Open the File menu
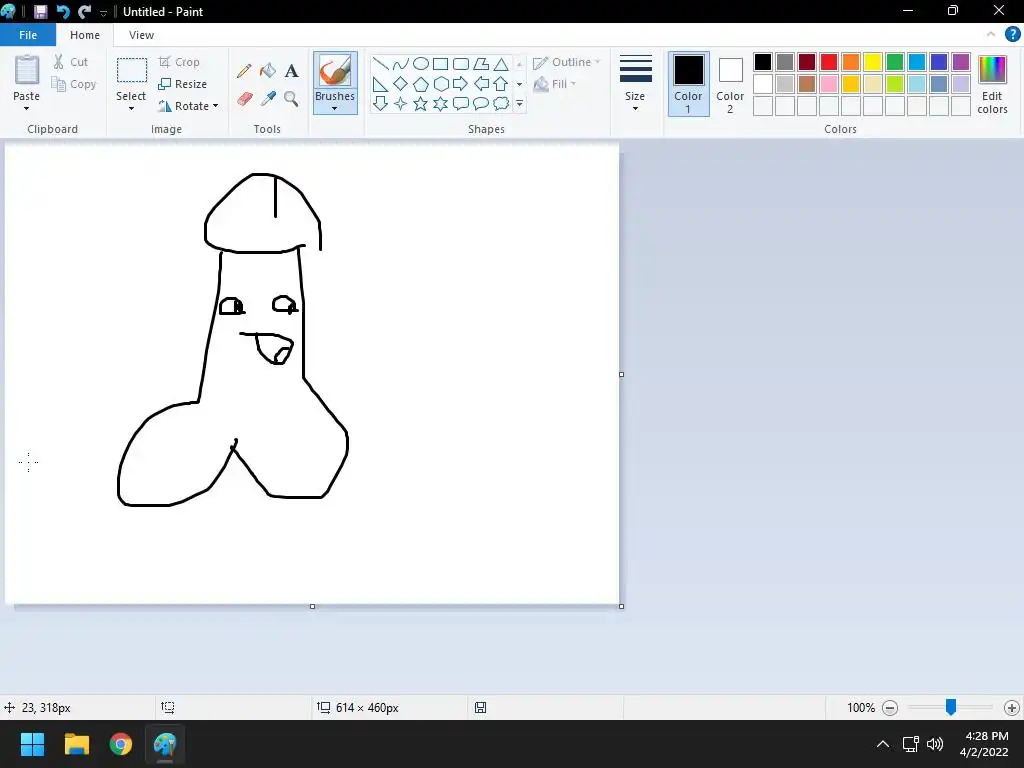This screenshot has width=1024, height=768. (x=28, y=35)
